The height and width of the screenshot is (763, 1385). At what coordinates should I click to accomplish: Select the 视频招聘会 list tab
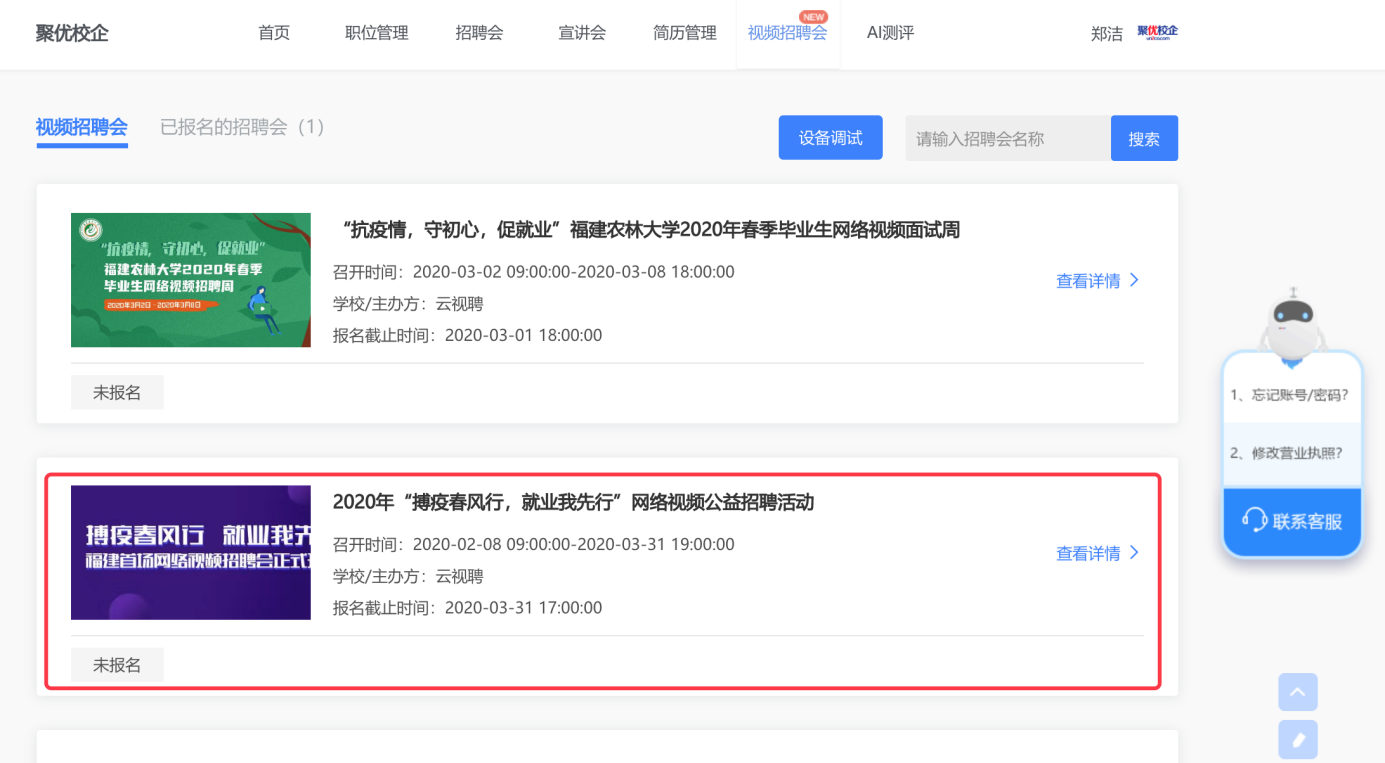tap(82, 127)
